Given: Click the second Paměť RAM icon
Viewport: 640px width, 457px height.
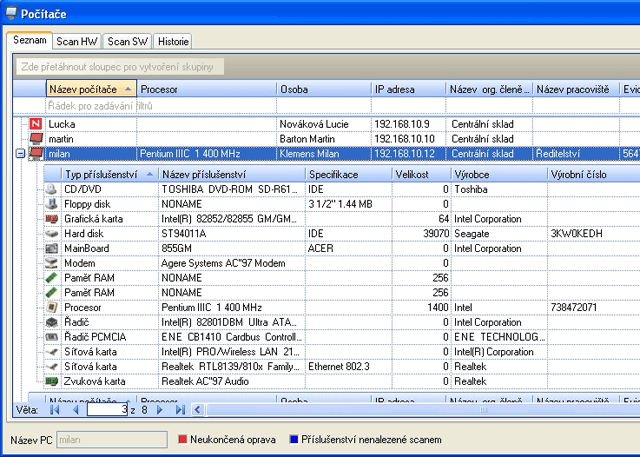Looking at the screenshot, I should pyautogui.click(x=51, y=293).
